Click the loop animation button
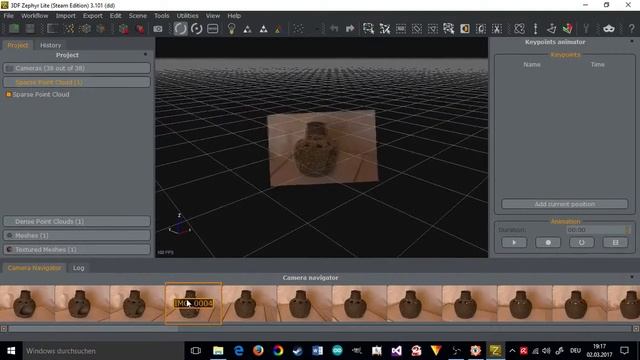Image resolution: width=640 pixels, height=360 pixels. (x=582, y=242)
